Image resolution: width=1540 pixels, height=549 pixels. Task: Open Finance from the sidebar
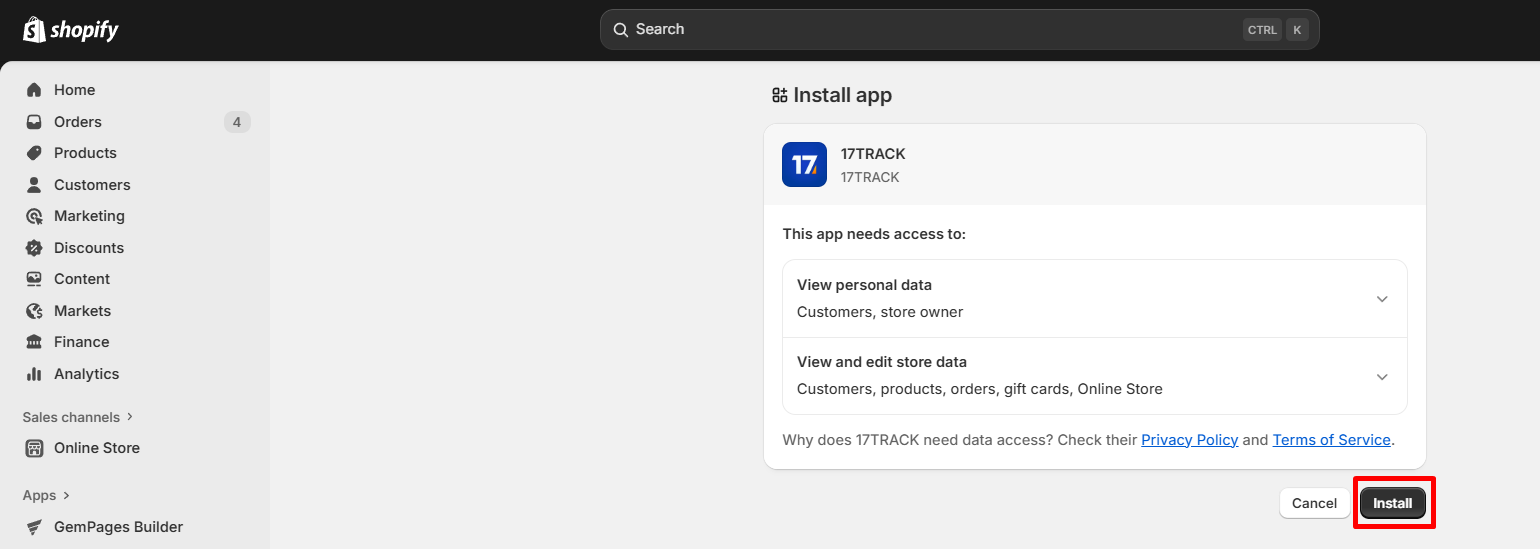pos(81,342)
